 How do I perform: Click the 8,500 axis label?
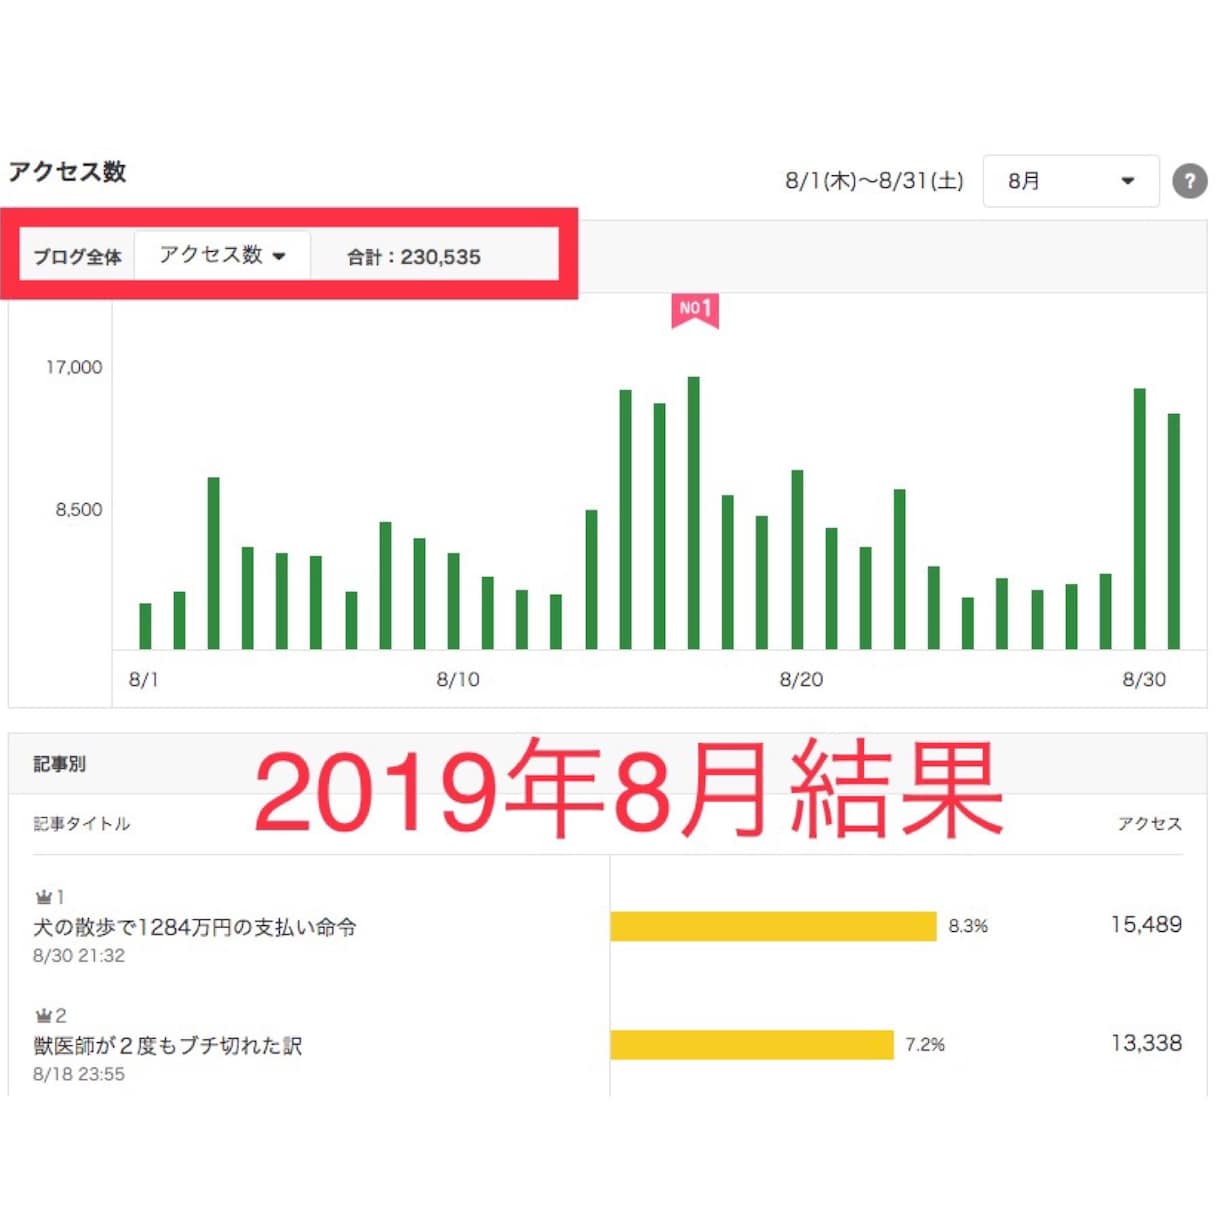[79, 509]
